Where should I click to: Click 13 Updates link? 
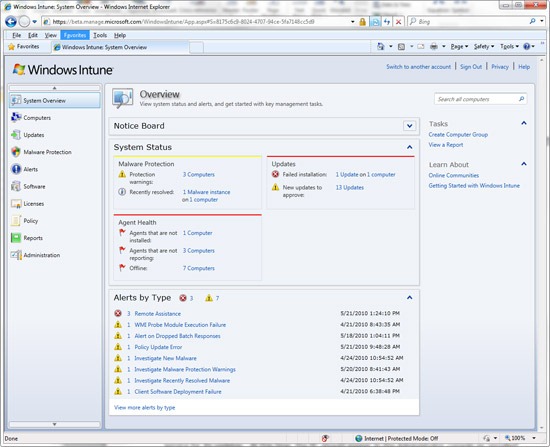(350, 187)
